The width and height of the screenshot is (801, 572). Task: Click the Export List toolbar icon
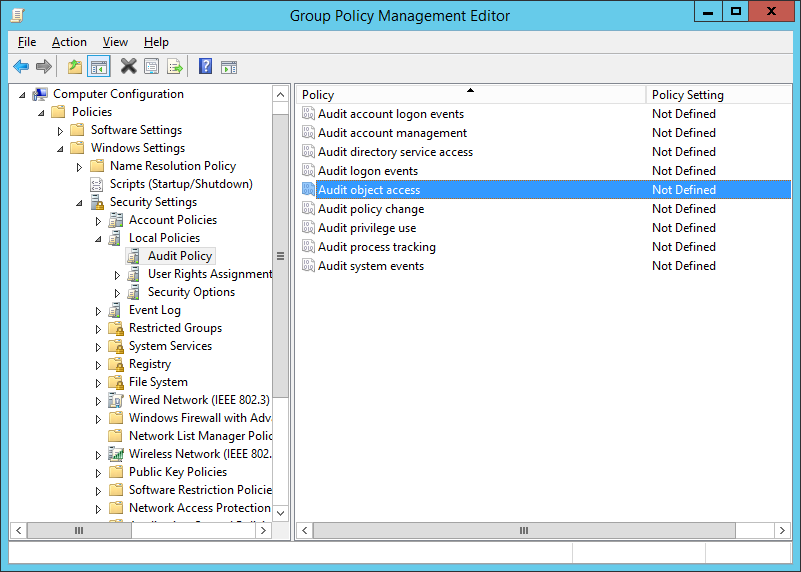[x=175, y=66]
